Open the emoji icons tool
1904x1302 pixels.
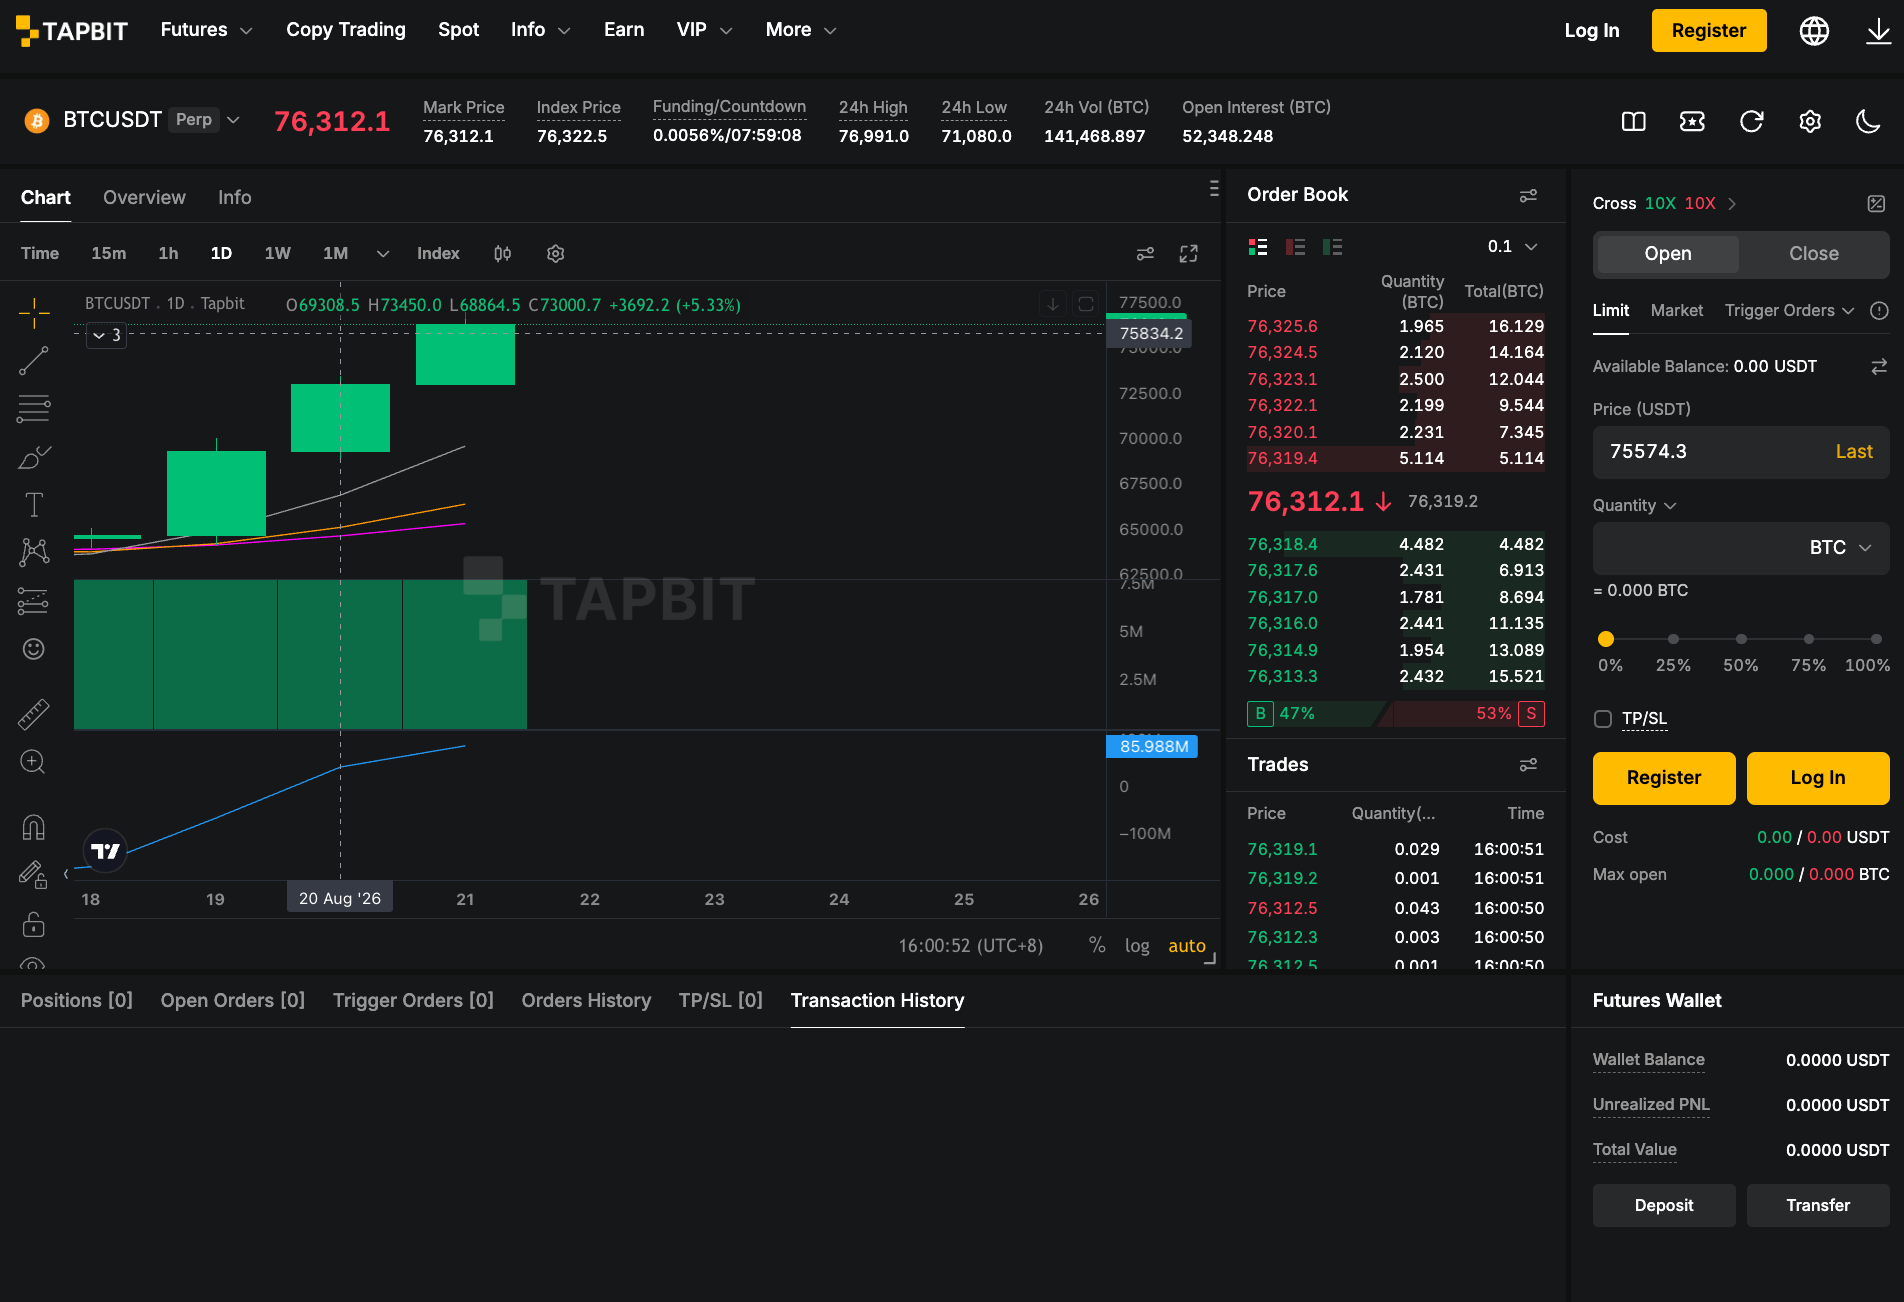coord(34,649)
